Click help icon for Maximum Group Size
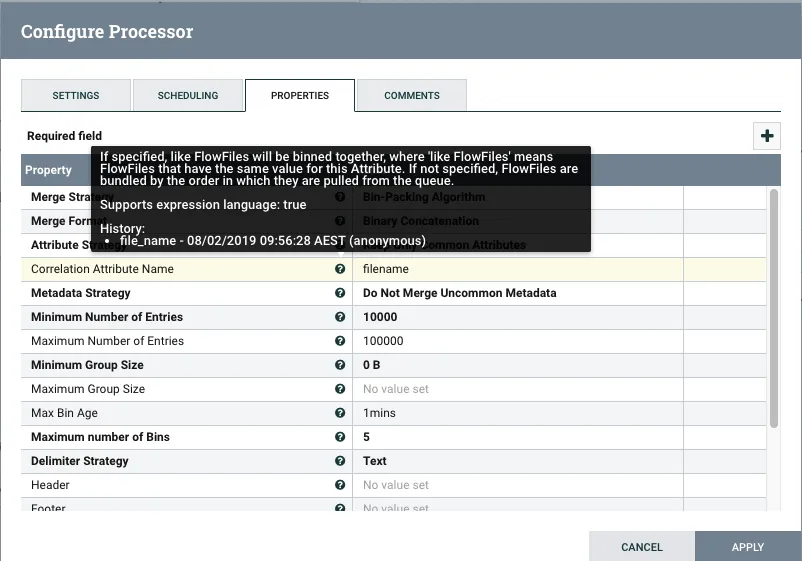802x561 pixels. click(340, 389)
